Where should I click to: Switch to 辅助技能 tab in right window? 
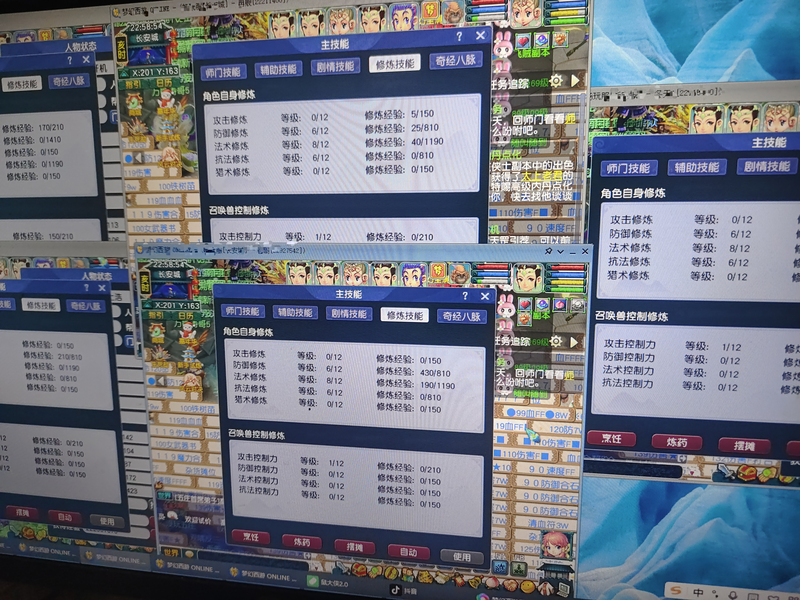(x=696, y=167)
